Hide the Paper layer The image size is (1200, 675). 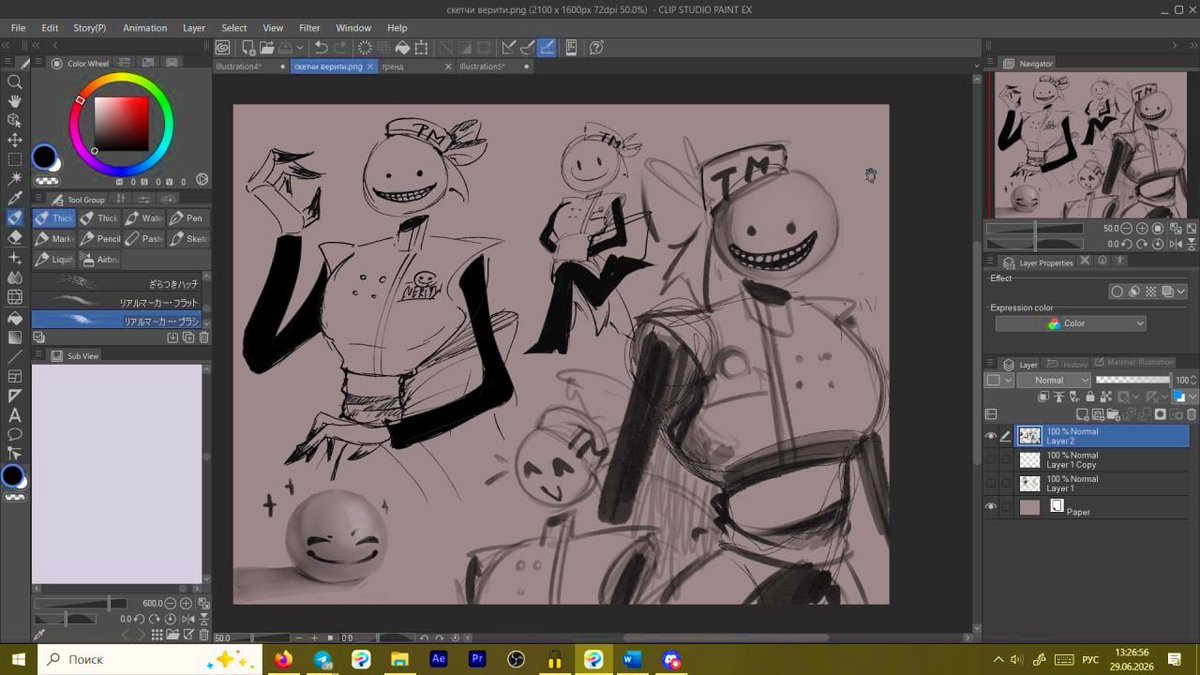[x=991, y=507]
